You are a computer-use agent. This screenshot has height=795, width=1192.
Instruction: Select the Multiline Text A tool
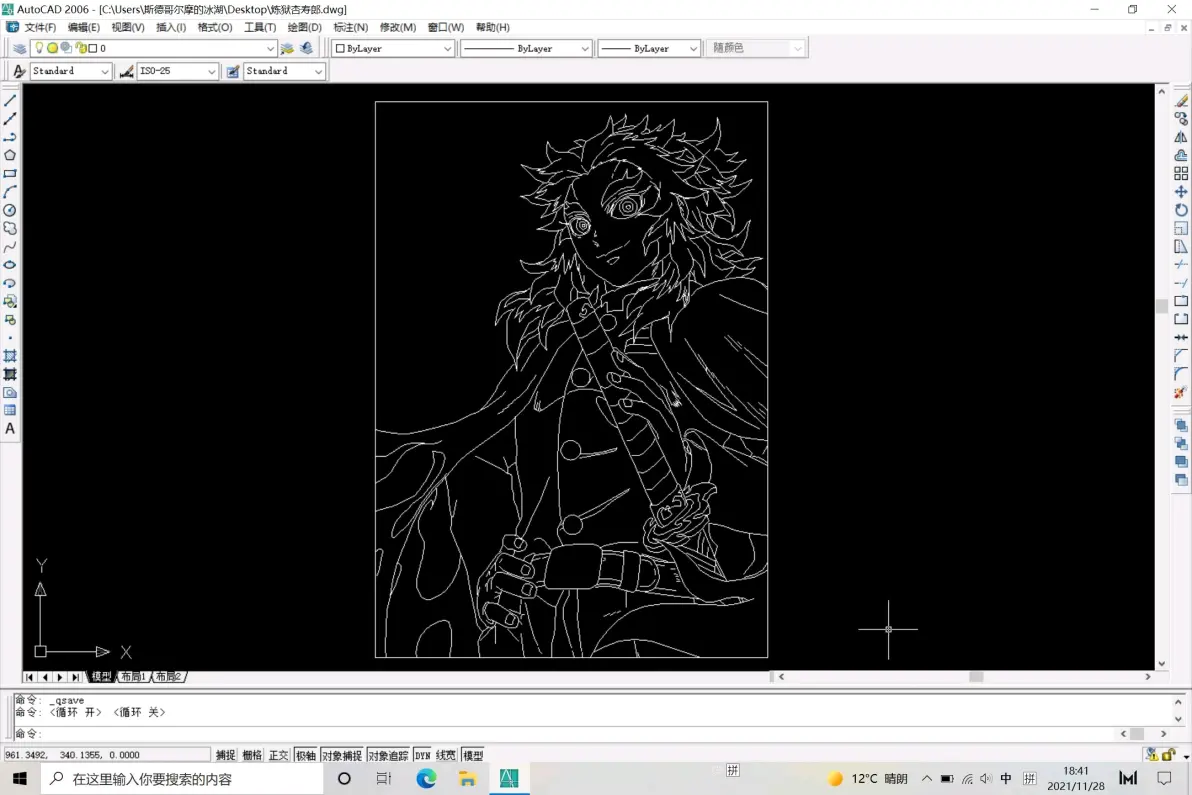click(10, 429)
